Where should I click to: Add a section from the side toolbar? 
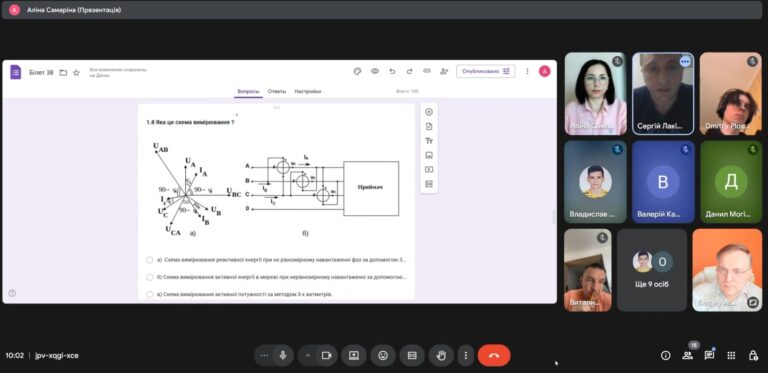[429, 184]
